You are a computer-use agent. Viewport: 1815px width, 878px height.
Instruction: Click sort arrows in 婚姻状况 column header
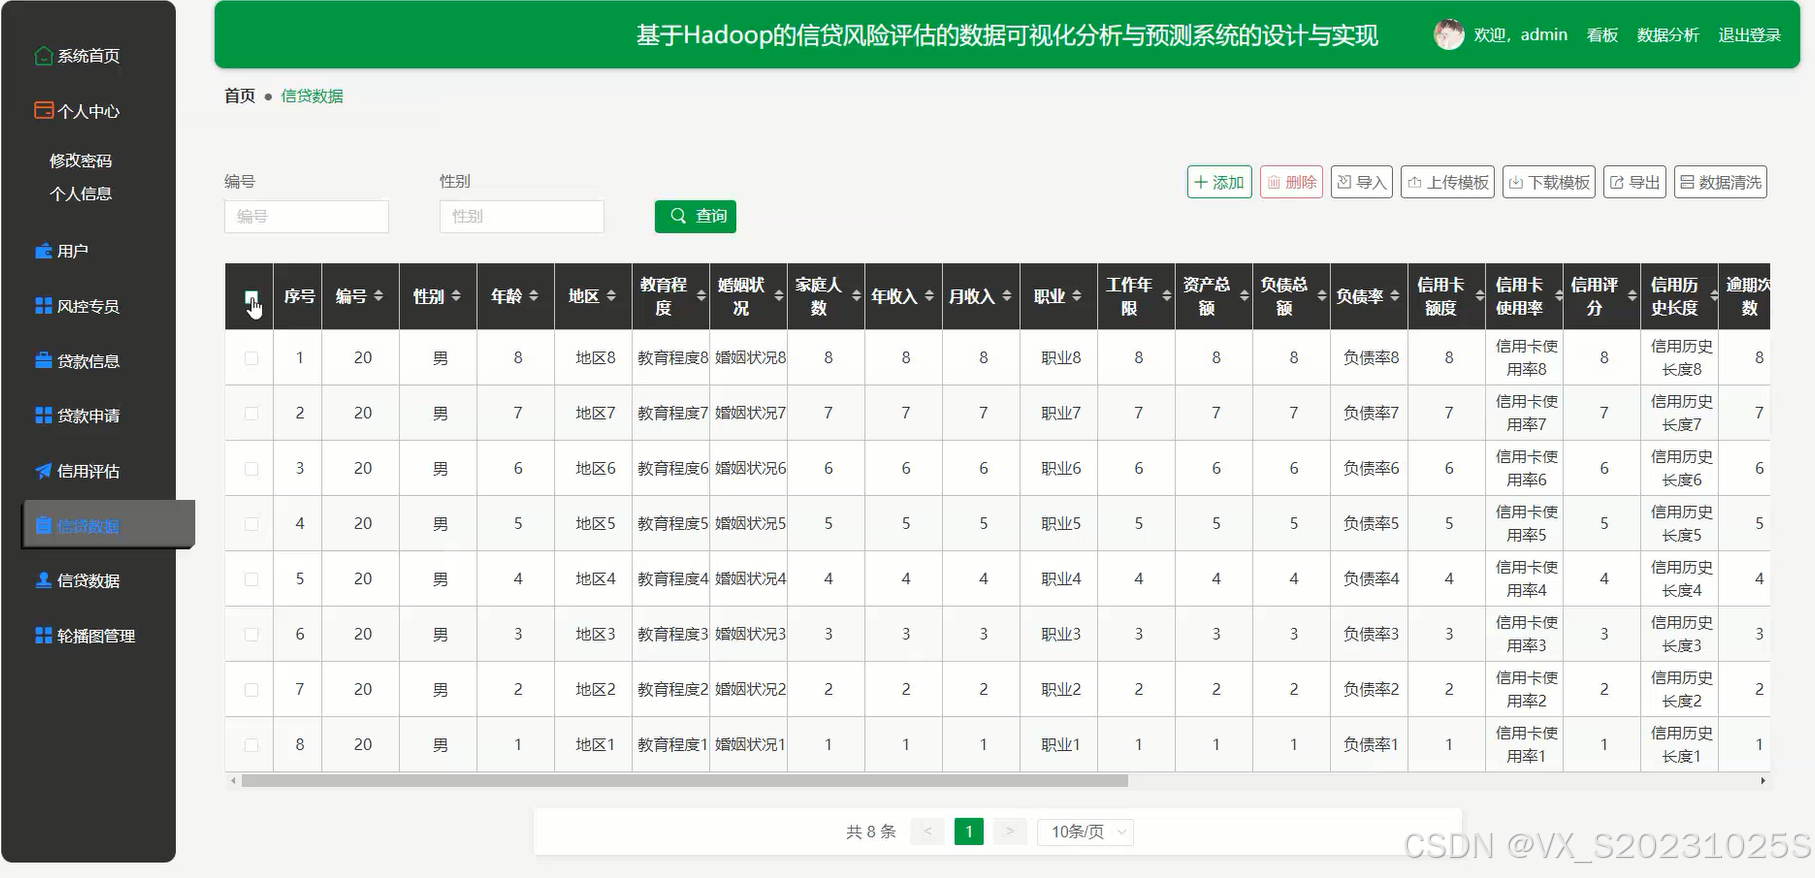[x=779, y=296]
